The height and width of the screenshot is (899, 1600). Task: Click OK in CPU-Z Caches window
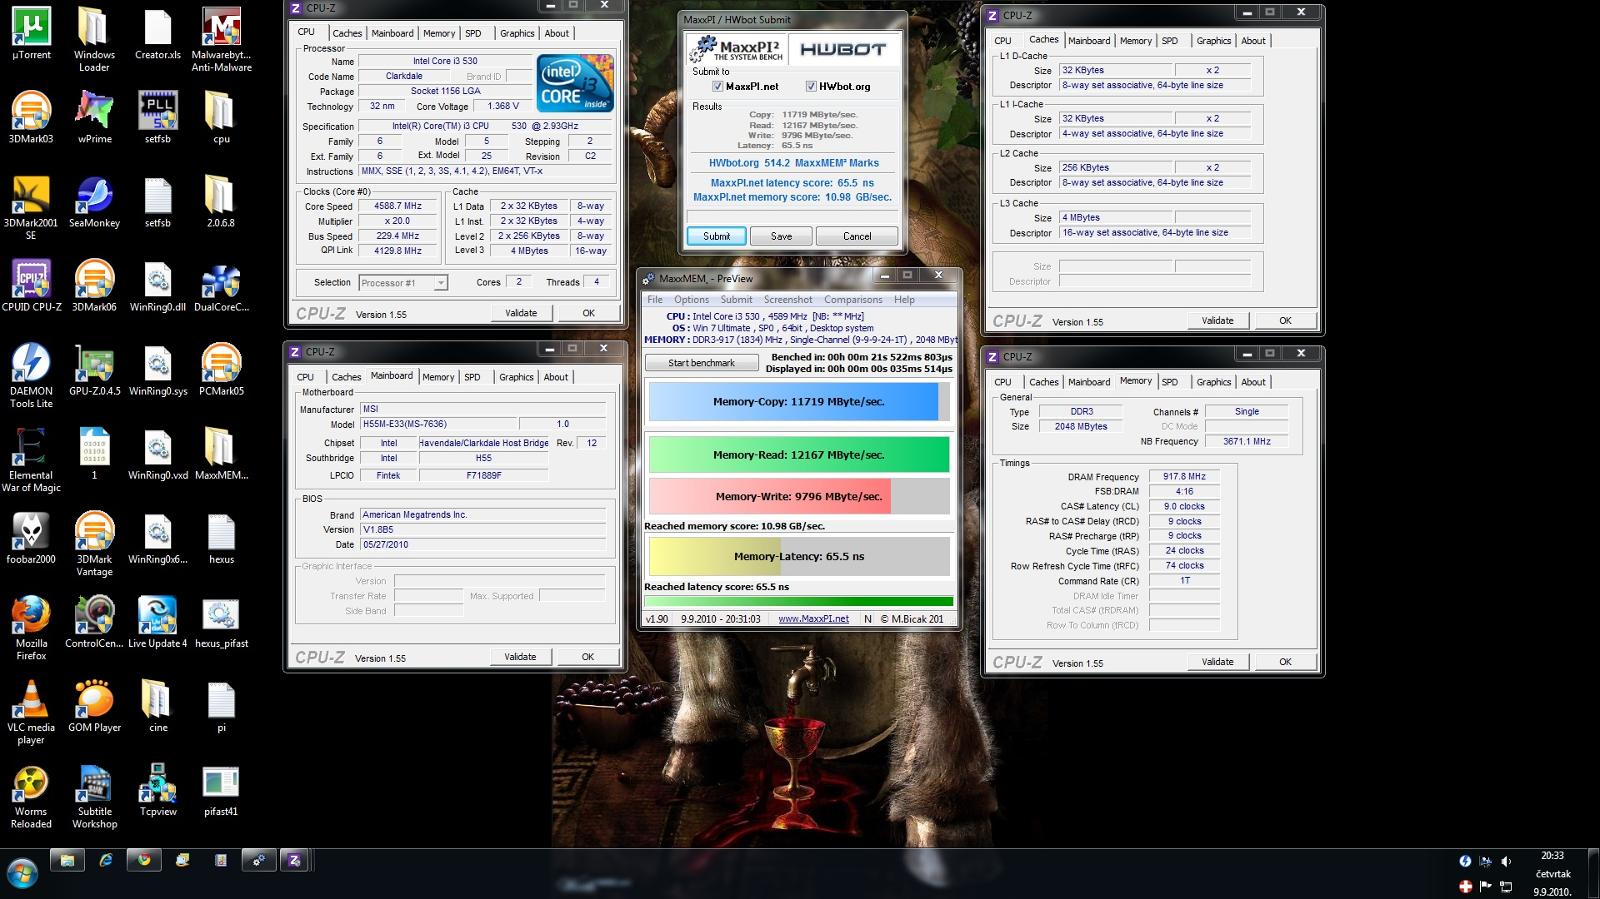tap(1285, 321)
